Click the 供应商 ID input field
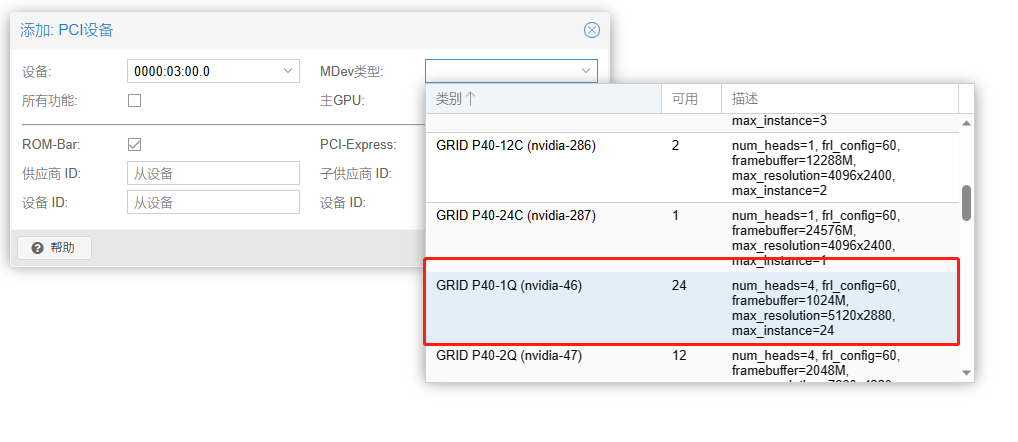 pyautogui.click(x=213, y=173)
